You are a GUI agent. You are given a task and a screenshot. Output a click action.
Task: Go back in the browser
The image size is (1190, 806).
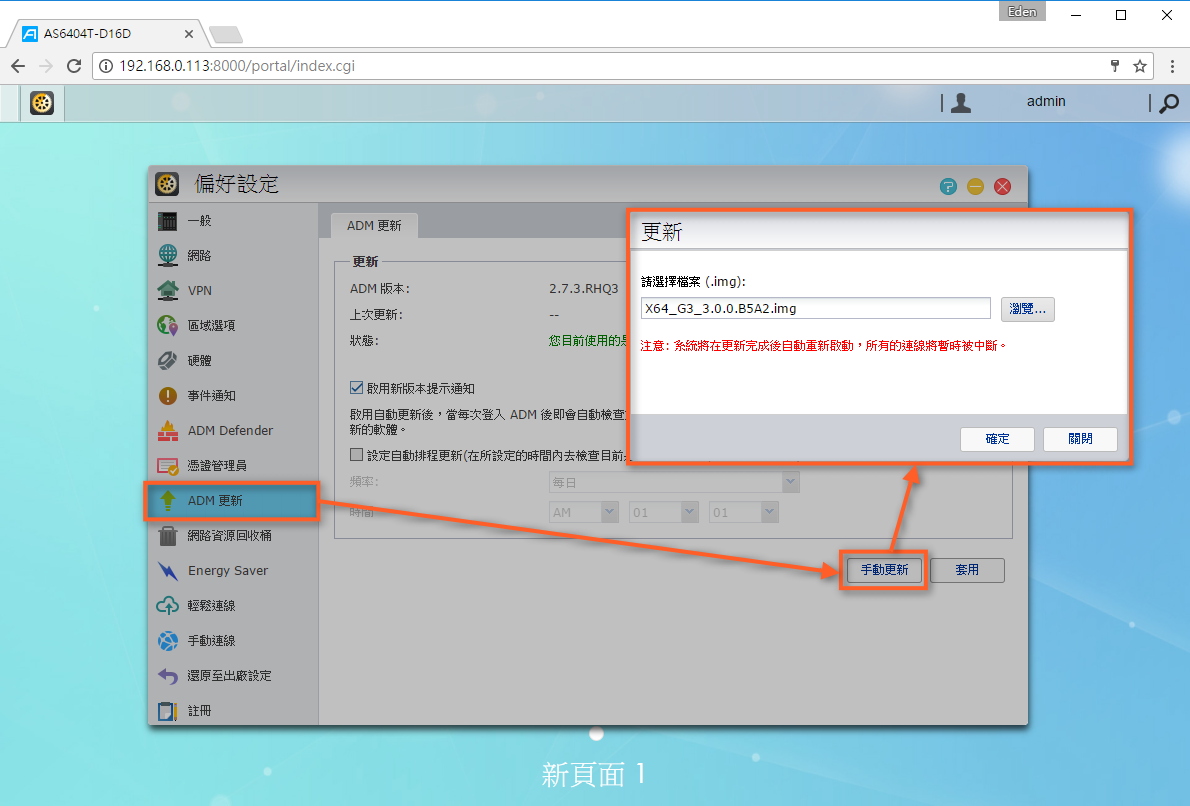click(x=18, y=66)
